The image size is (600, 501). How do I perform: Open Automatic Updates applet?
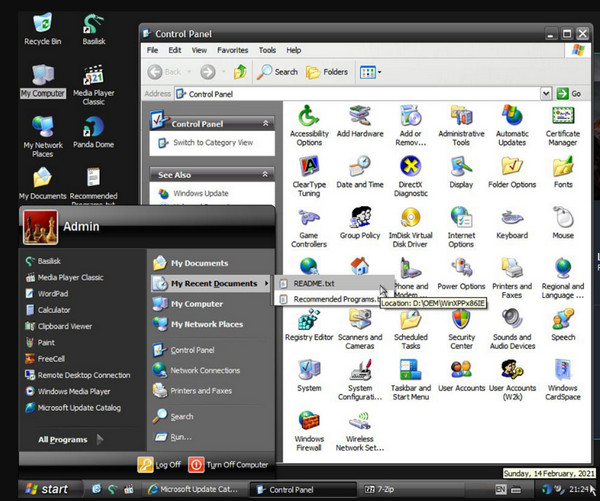pyautogui.click(x=512, y=125)
